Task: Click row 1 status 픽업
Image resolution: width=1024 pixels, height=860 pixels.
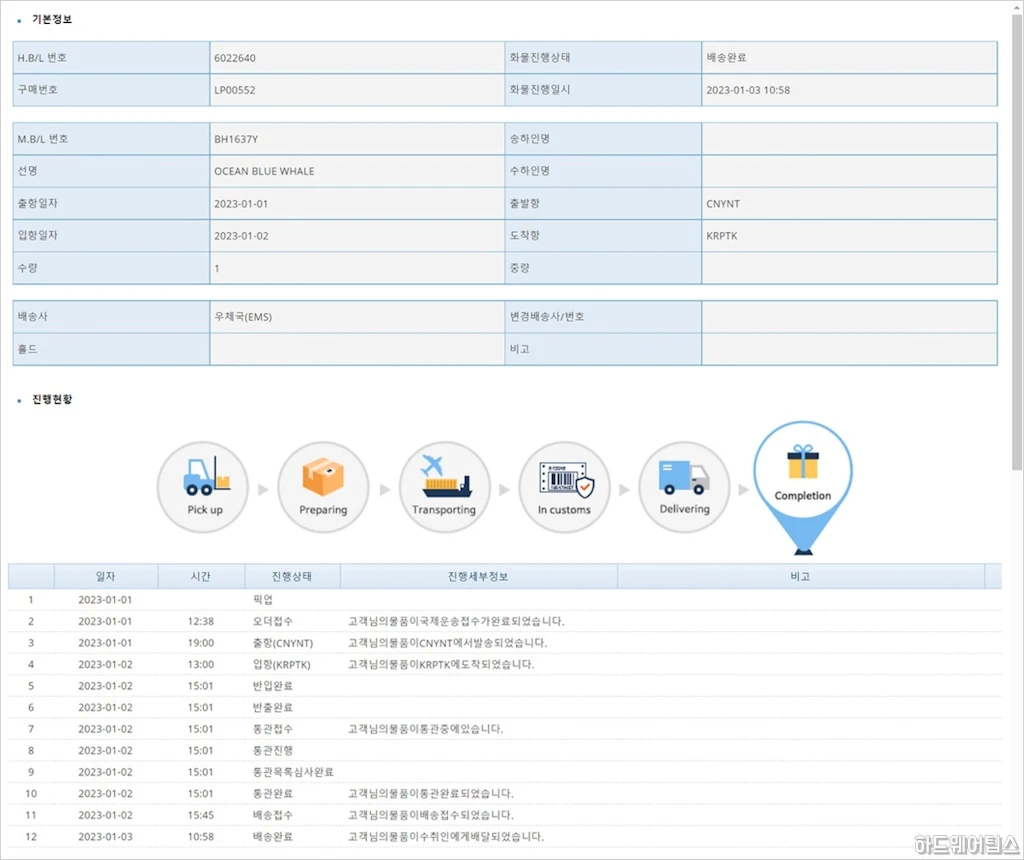Action: point(263,599)
